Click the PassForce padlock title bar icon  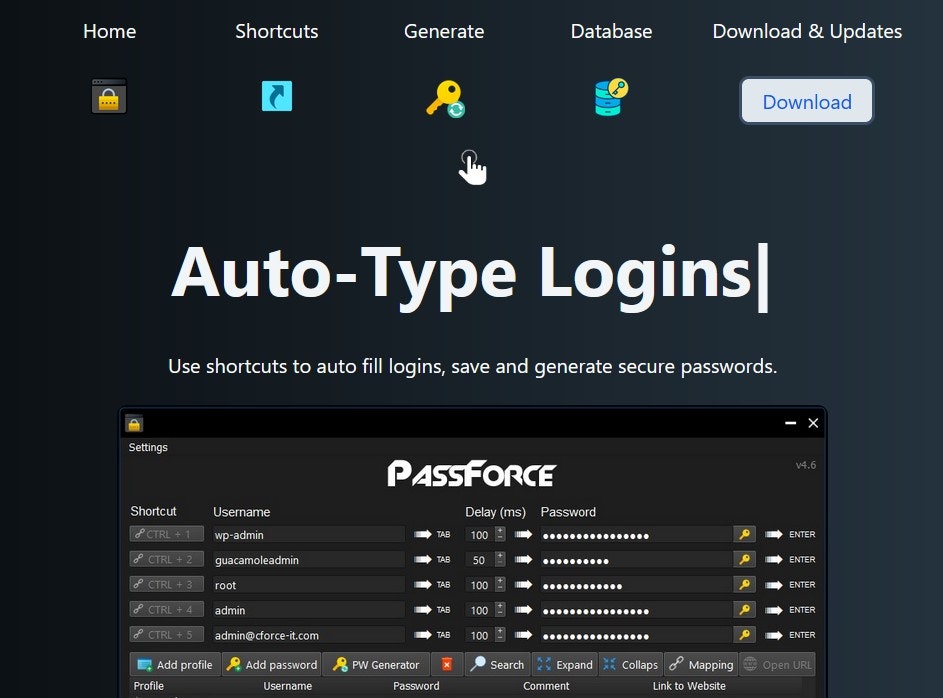pyautogui.click(x=134, y=424)
